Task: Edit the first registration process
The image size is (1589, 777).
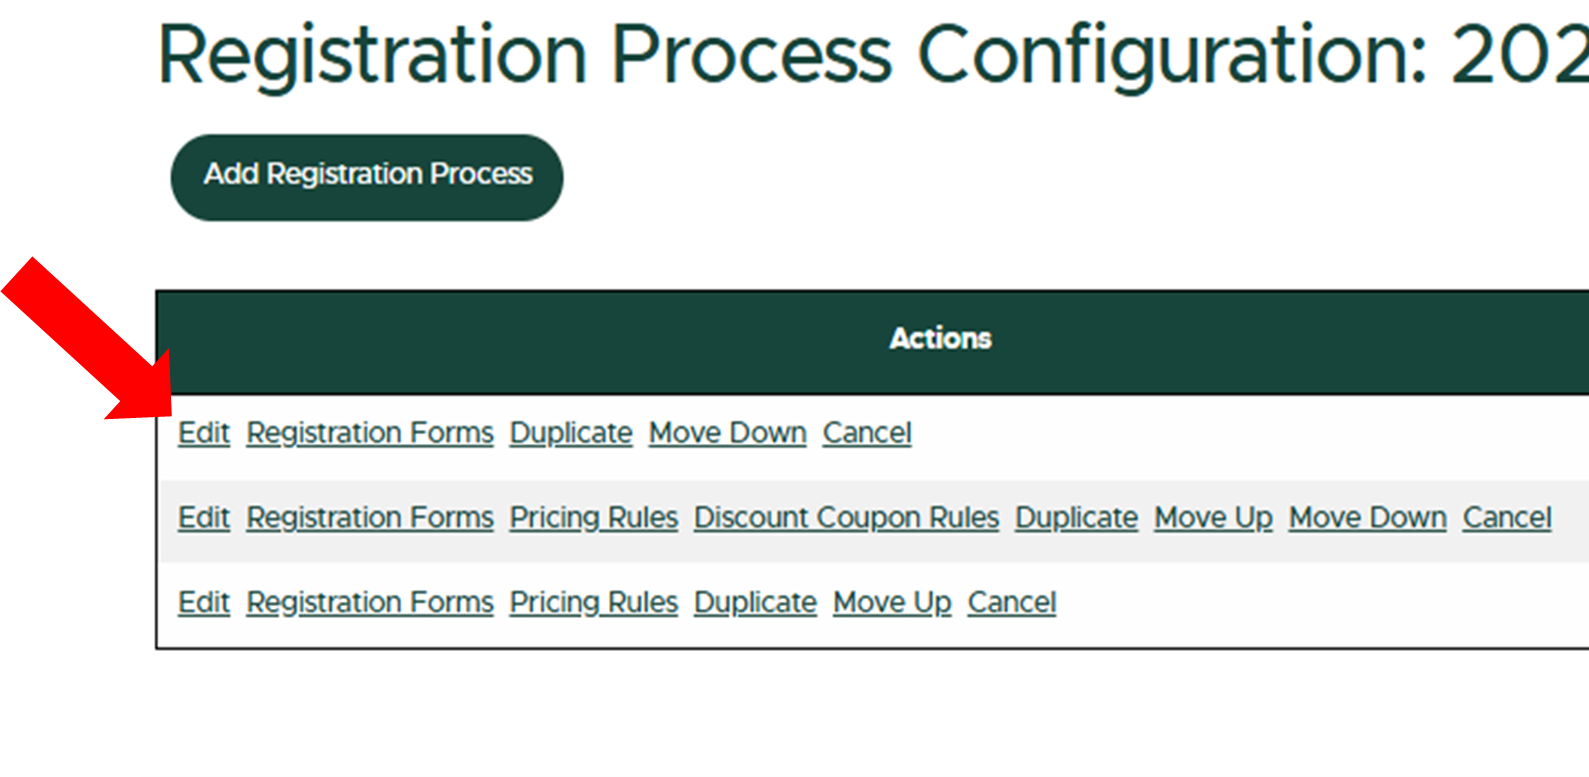Action: tap(203, 432)
